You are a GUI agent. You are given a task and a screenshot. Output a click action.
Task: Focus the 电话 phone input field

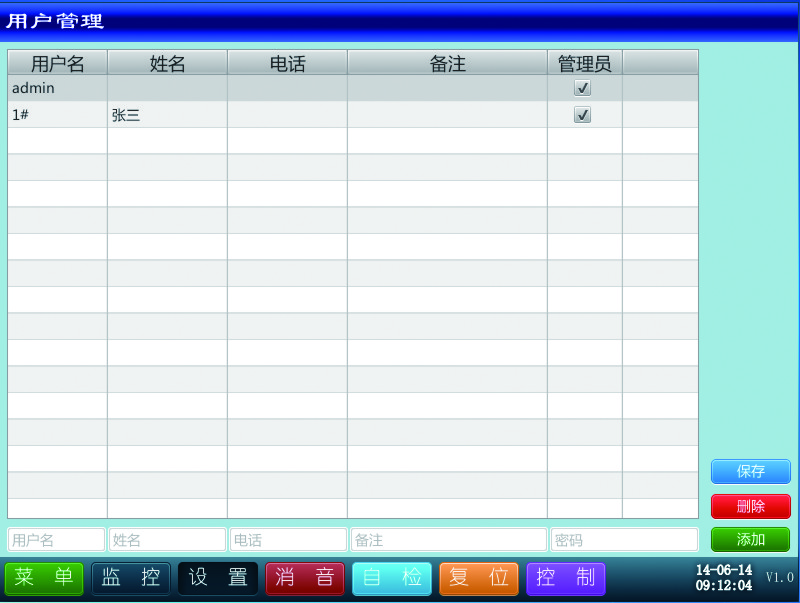[288, 540]
